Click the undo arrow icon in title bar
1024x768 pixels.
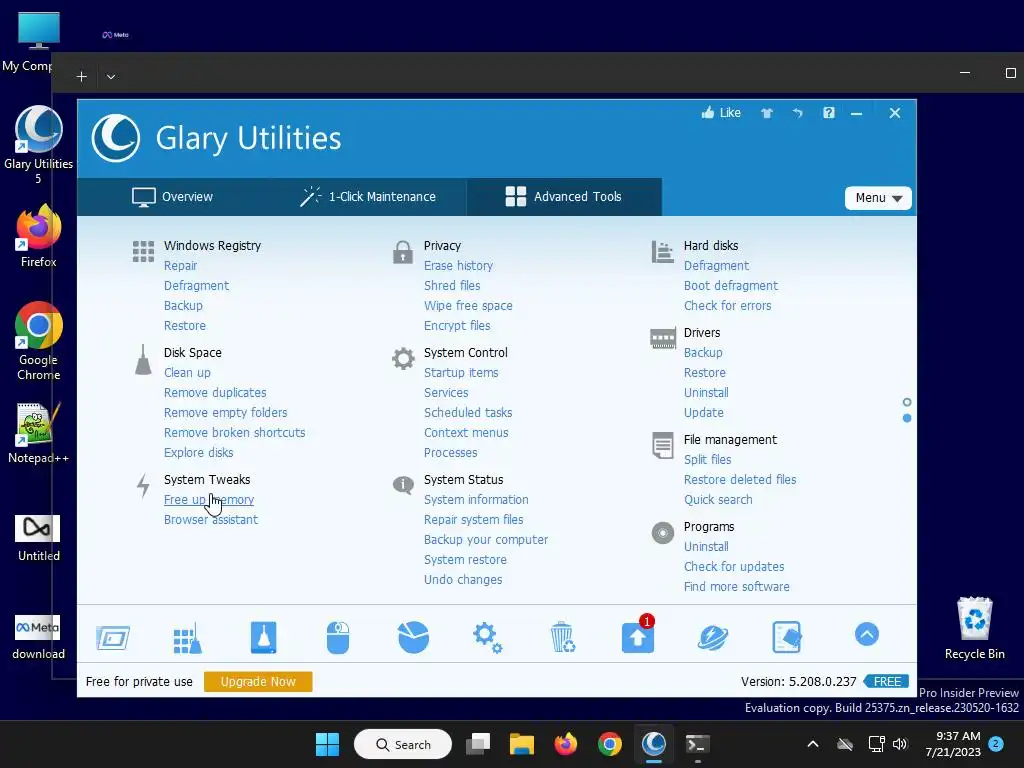click(x=797, y=113)
